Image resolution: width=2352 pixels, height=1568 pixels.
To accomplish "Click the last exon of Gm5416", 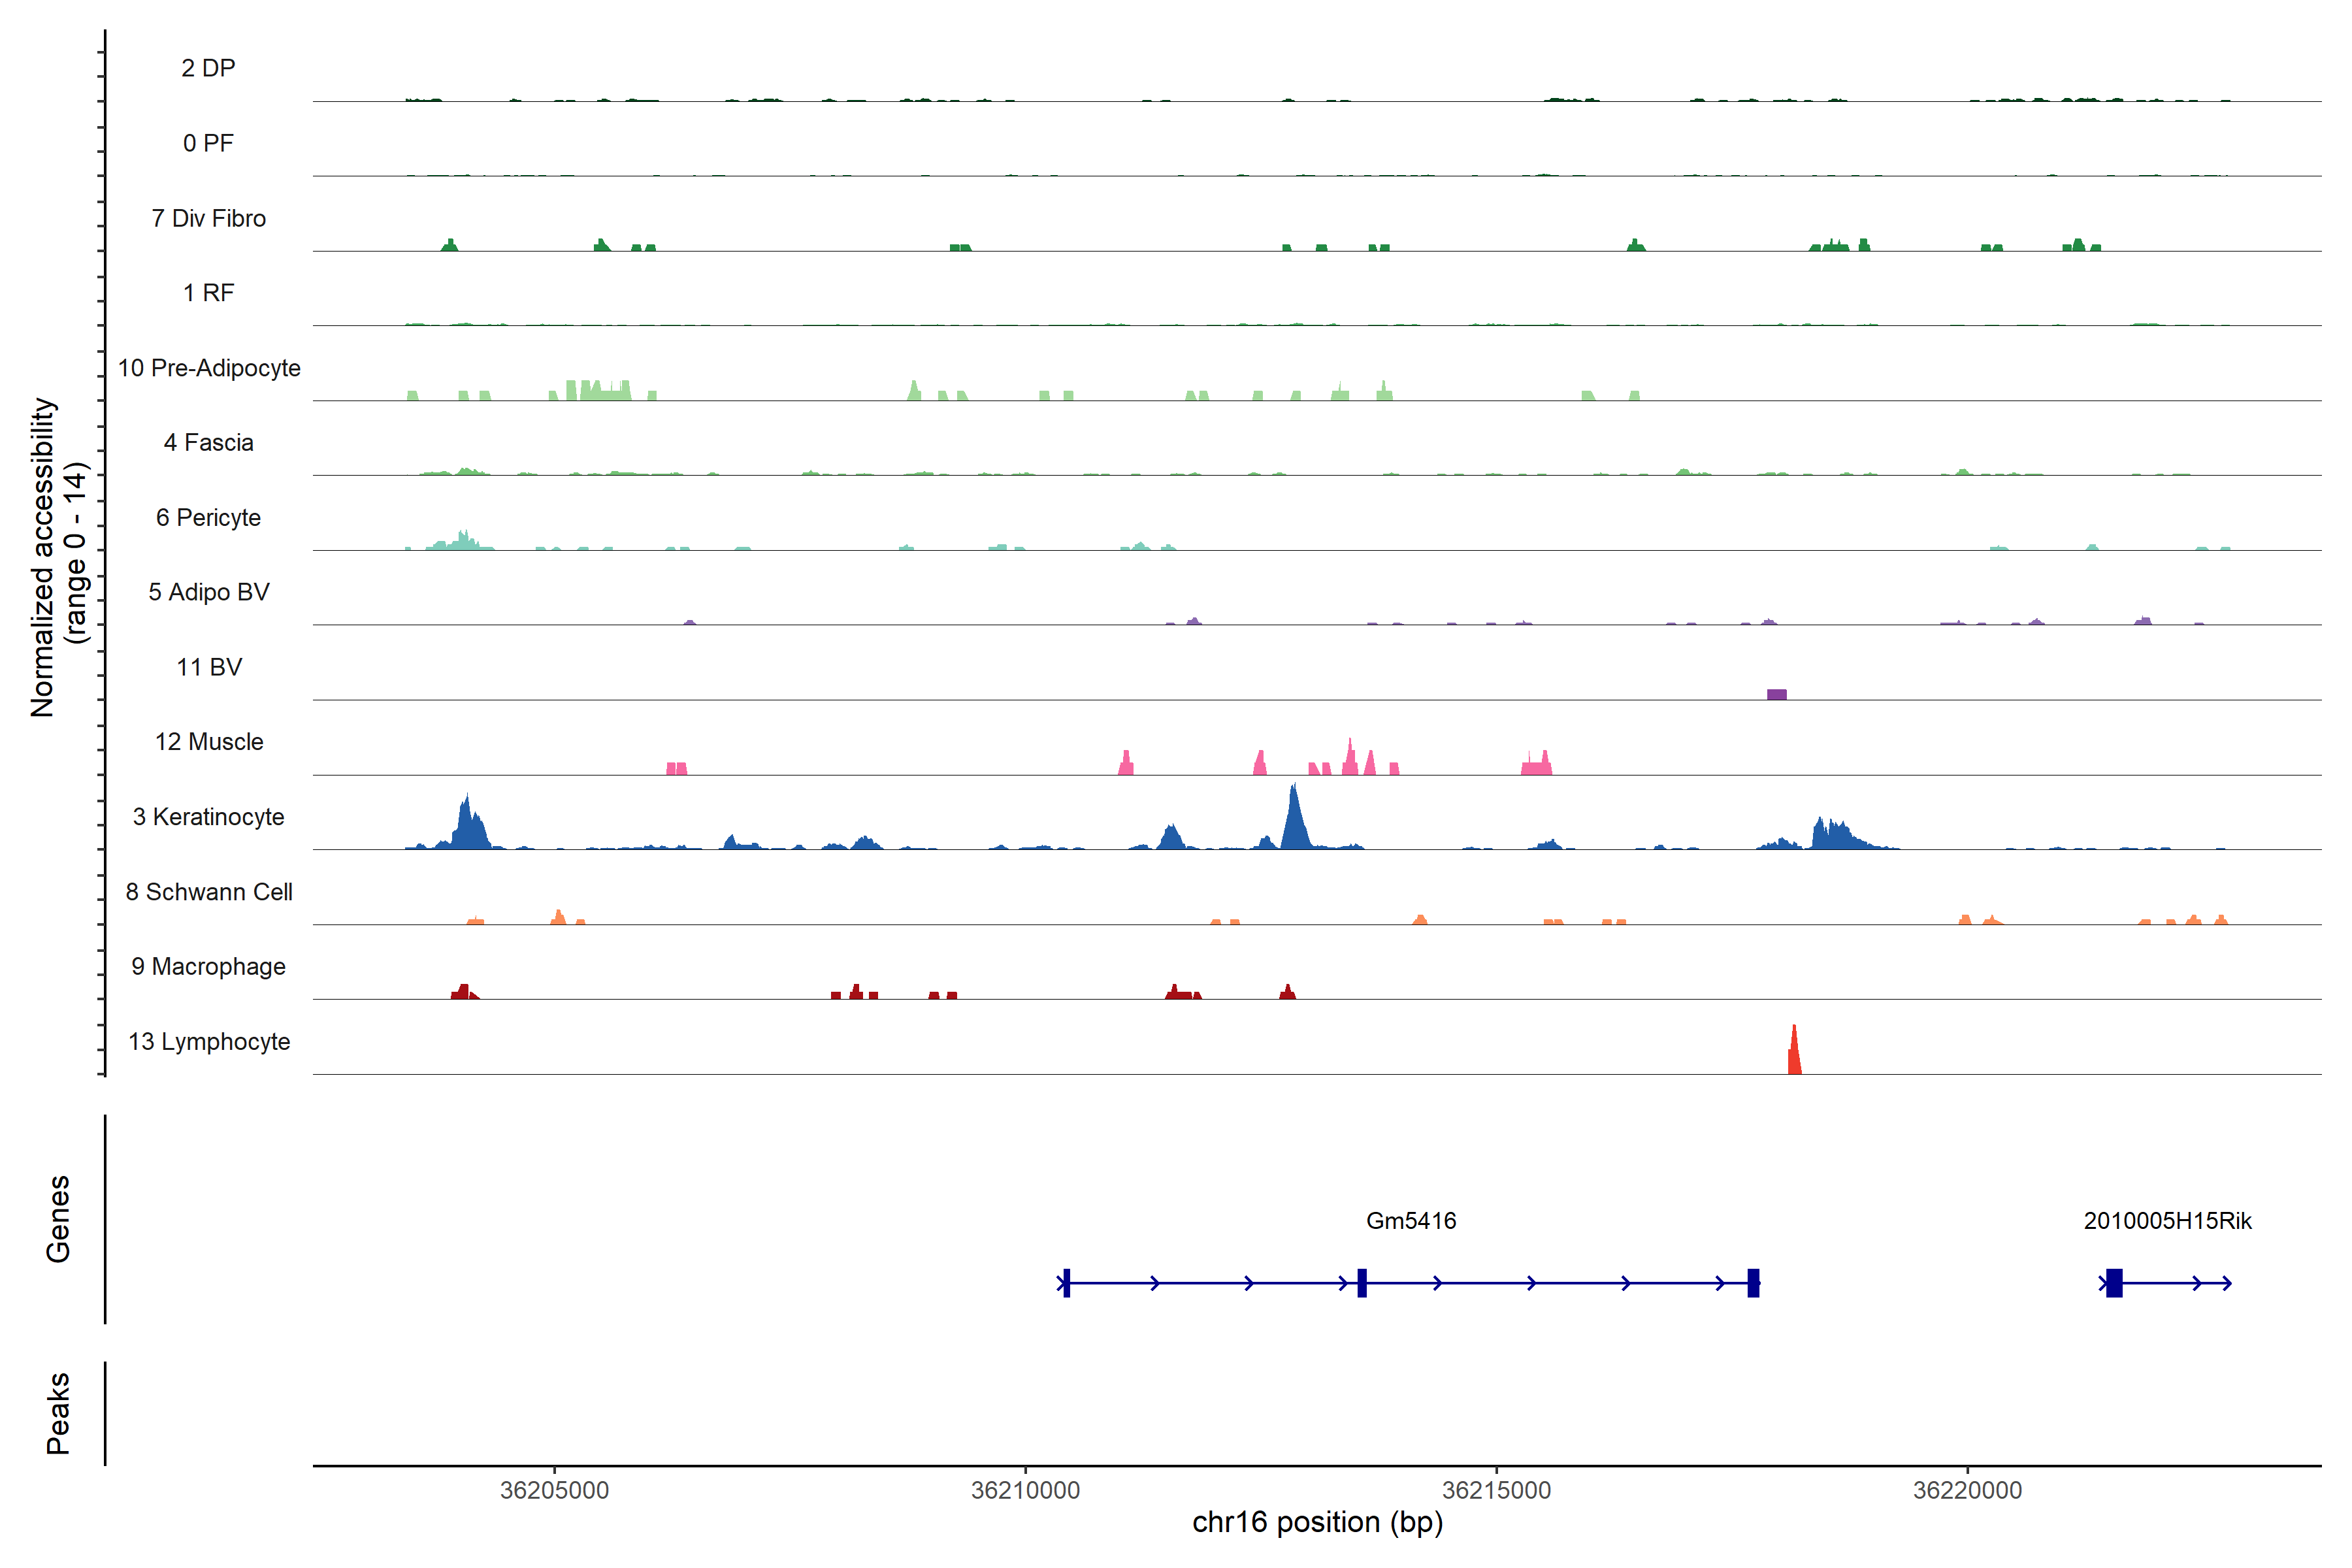I will (x=1753, y=1283).
